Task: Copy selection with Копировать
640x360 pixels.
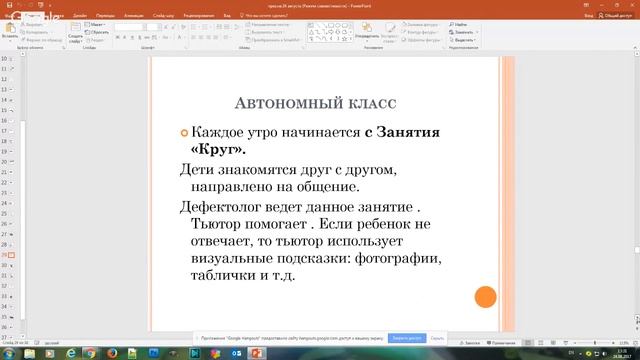Action: pyautogui.click(x=34, y=32)
